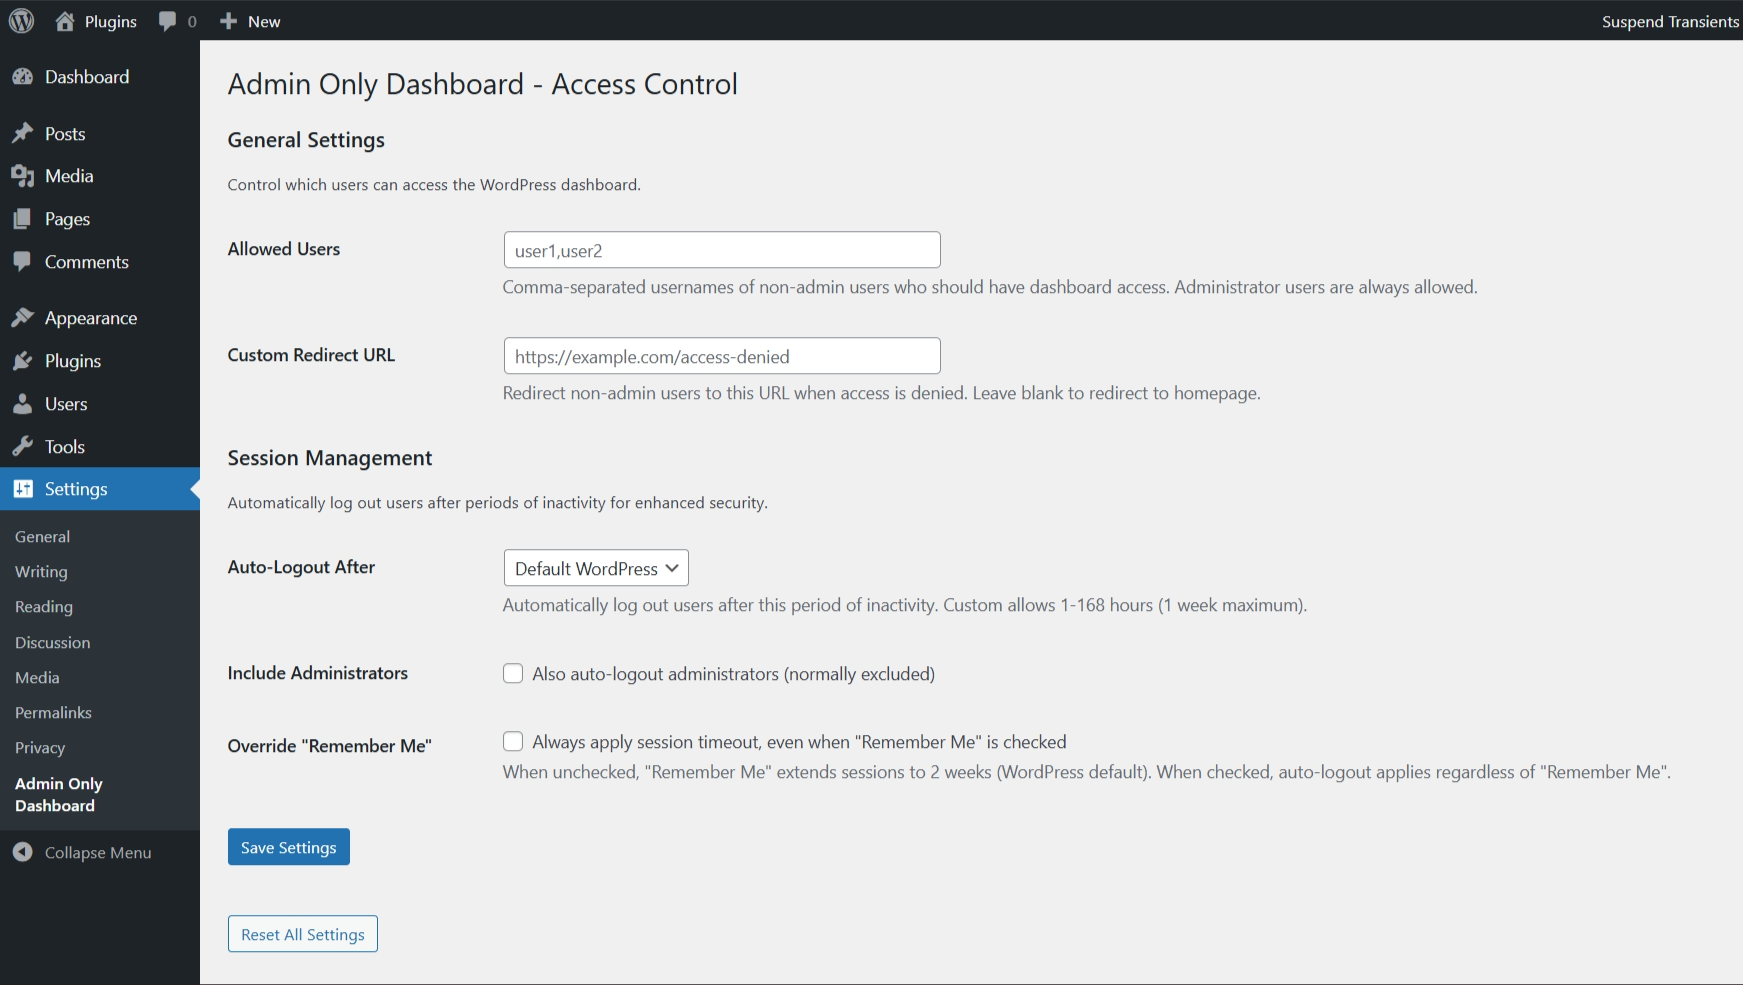Screen dimensions: 1743x985
Task: Click the Allowed Users input field
Action: 722,249
